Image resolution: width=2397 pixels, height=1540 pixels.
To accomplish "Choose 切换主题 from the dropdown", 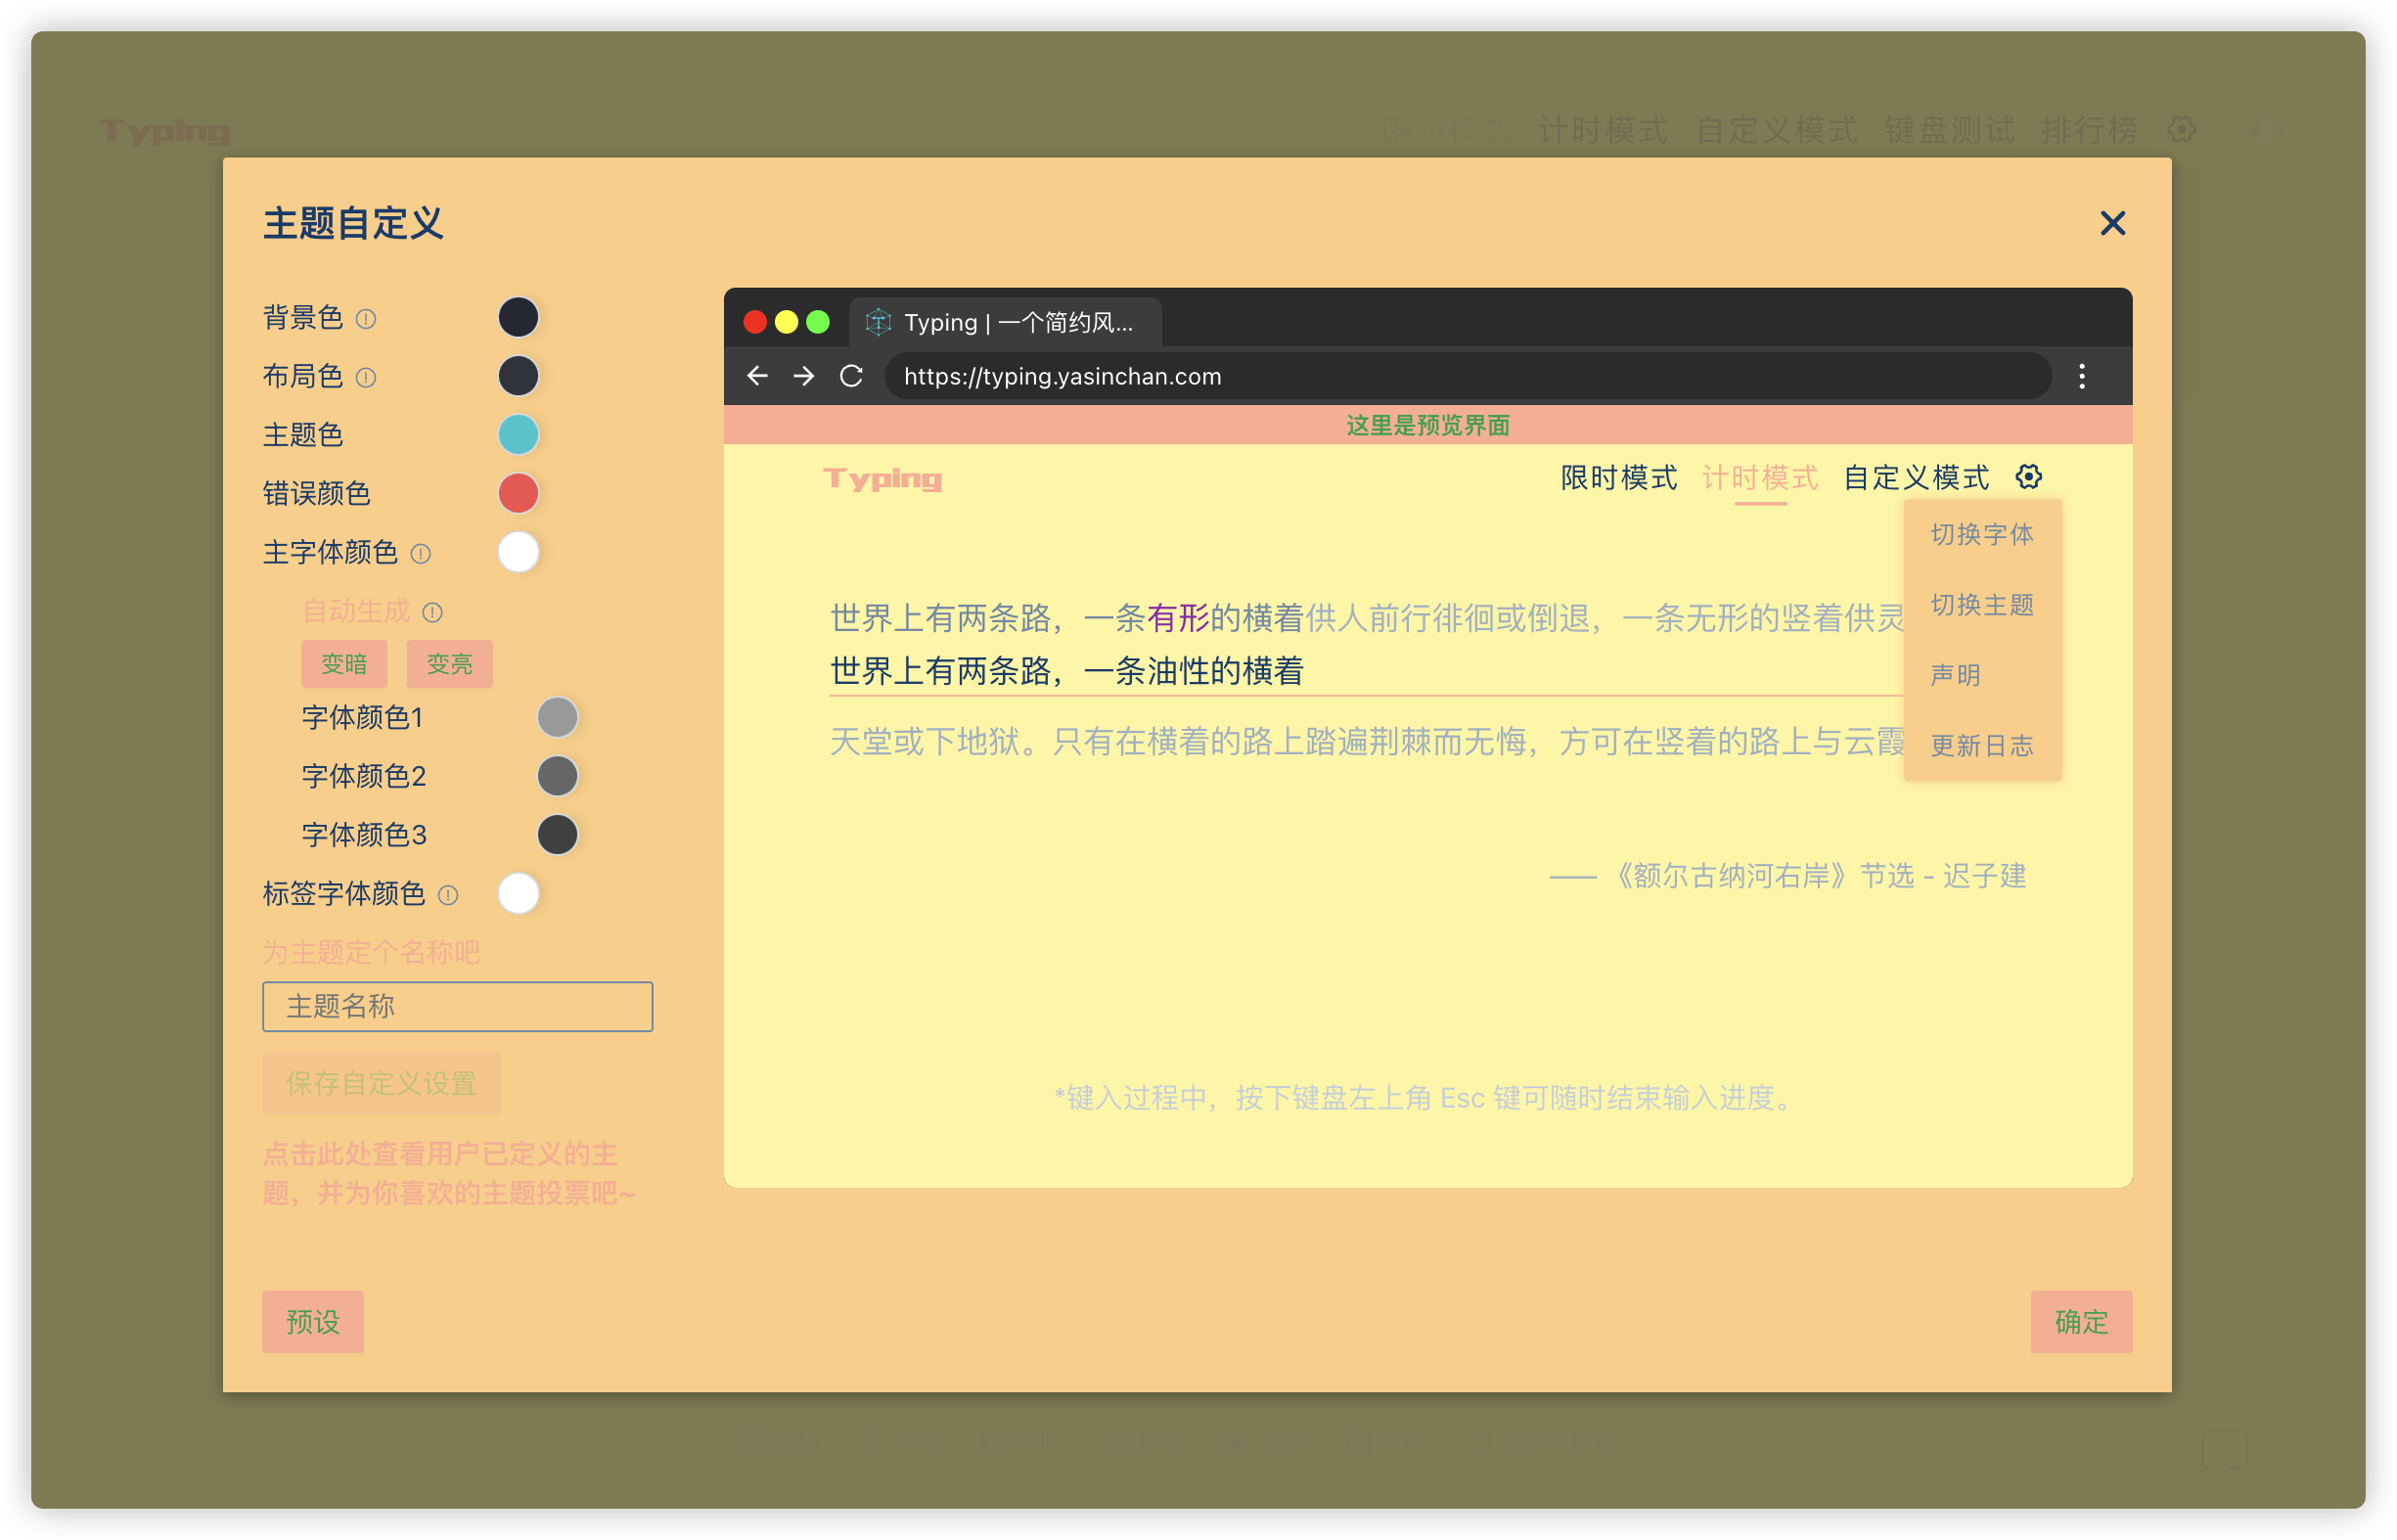I will pos(1982,605).
